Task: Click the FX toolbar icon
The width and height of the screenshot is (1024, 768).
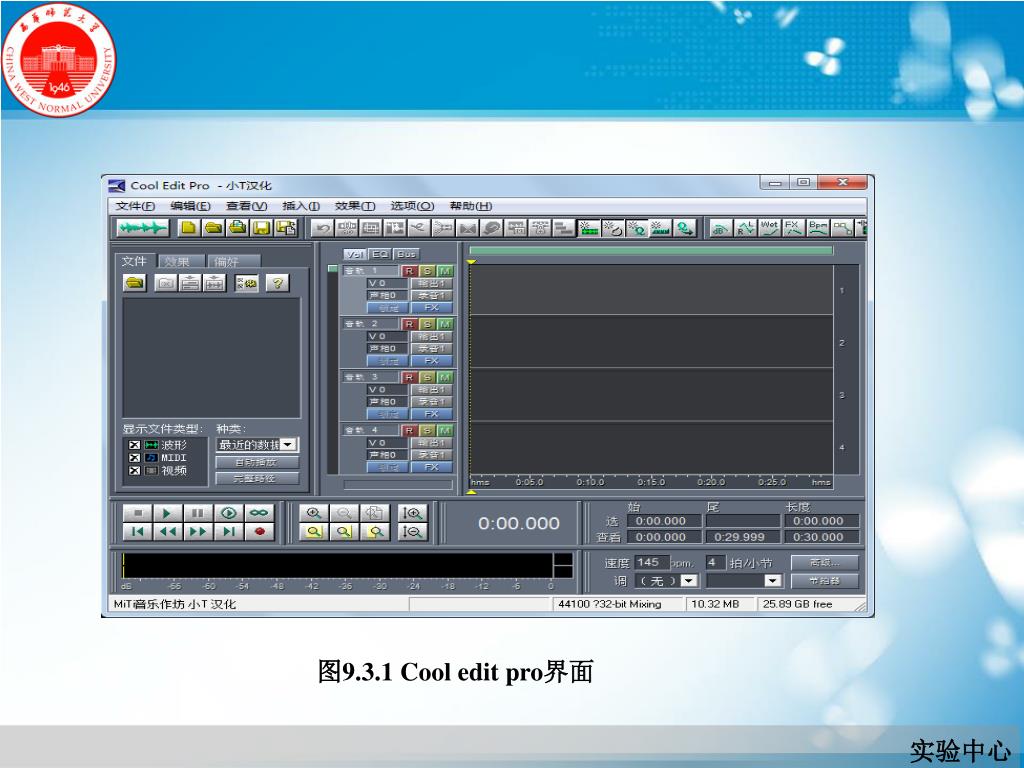Action: click(793, 228)
